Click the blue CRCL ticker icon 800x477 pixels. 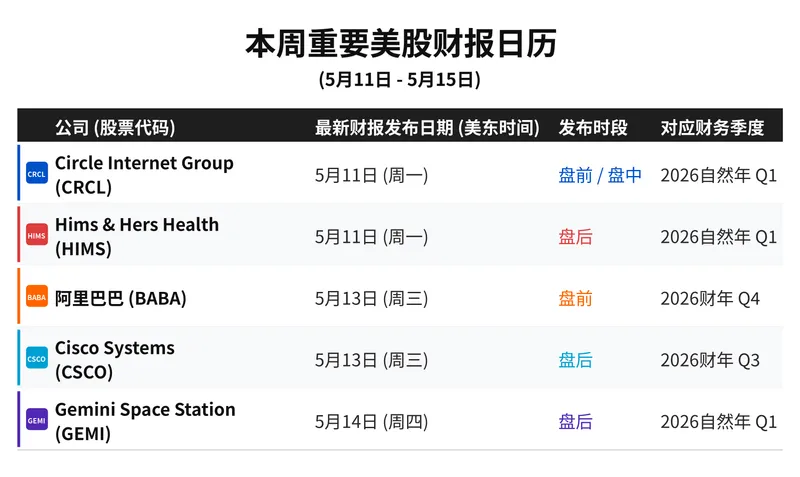37,173
